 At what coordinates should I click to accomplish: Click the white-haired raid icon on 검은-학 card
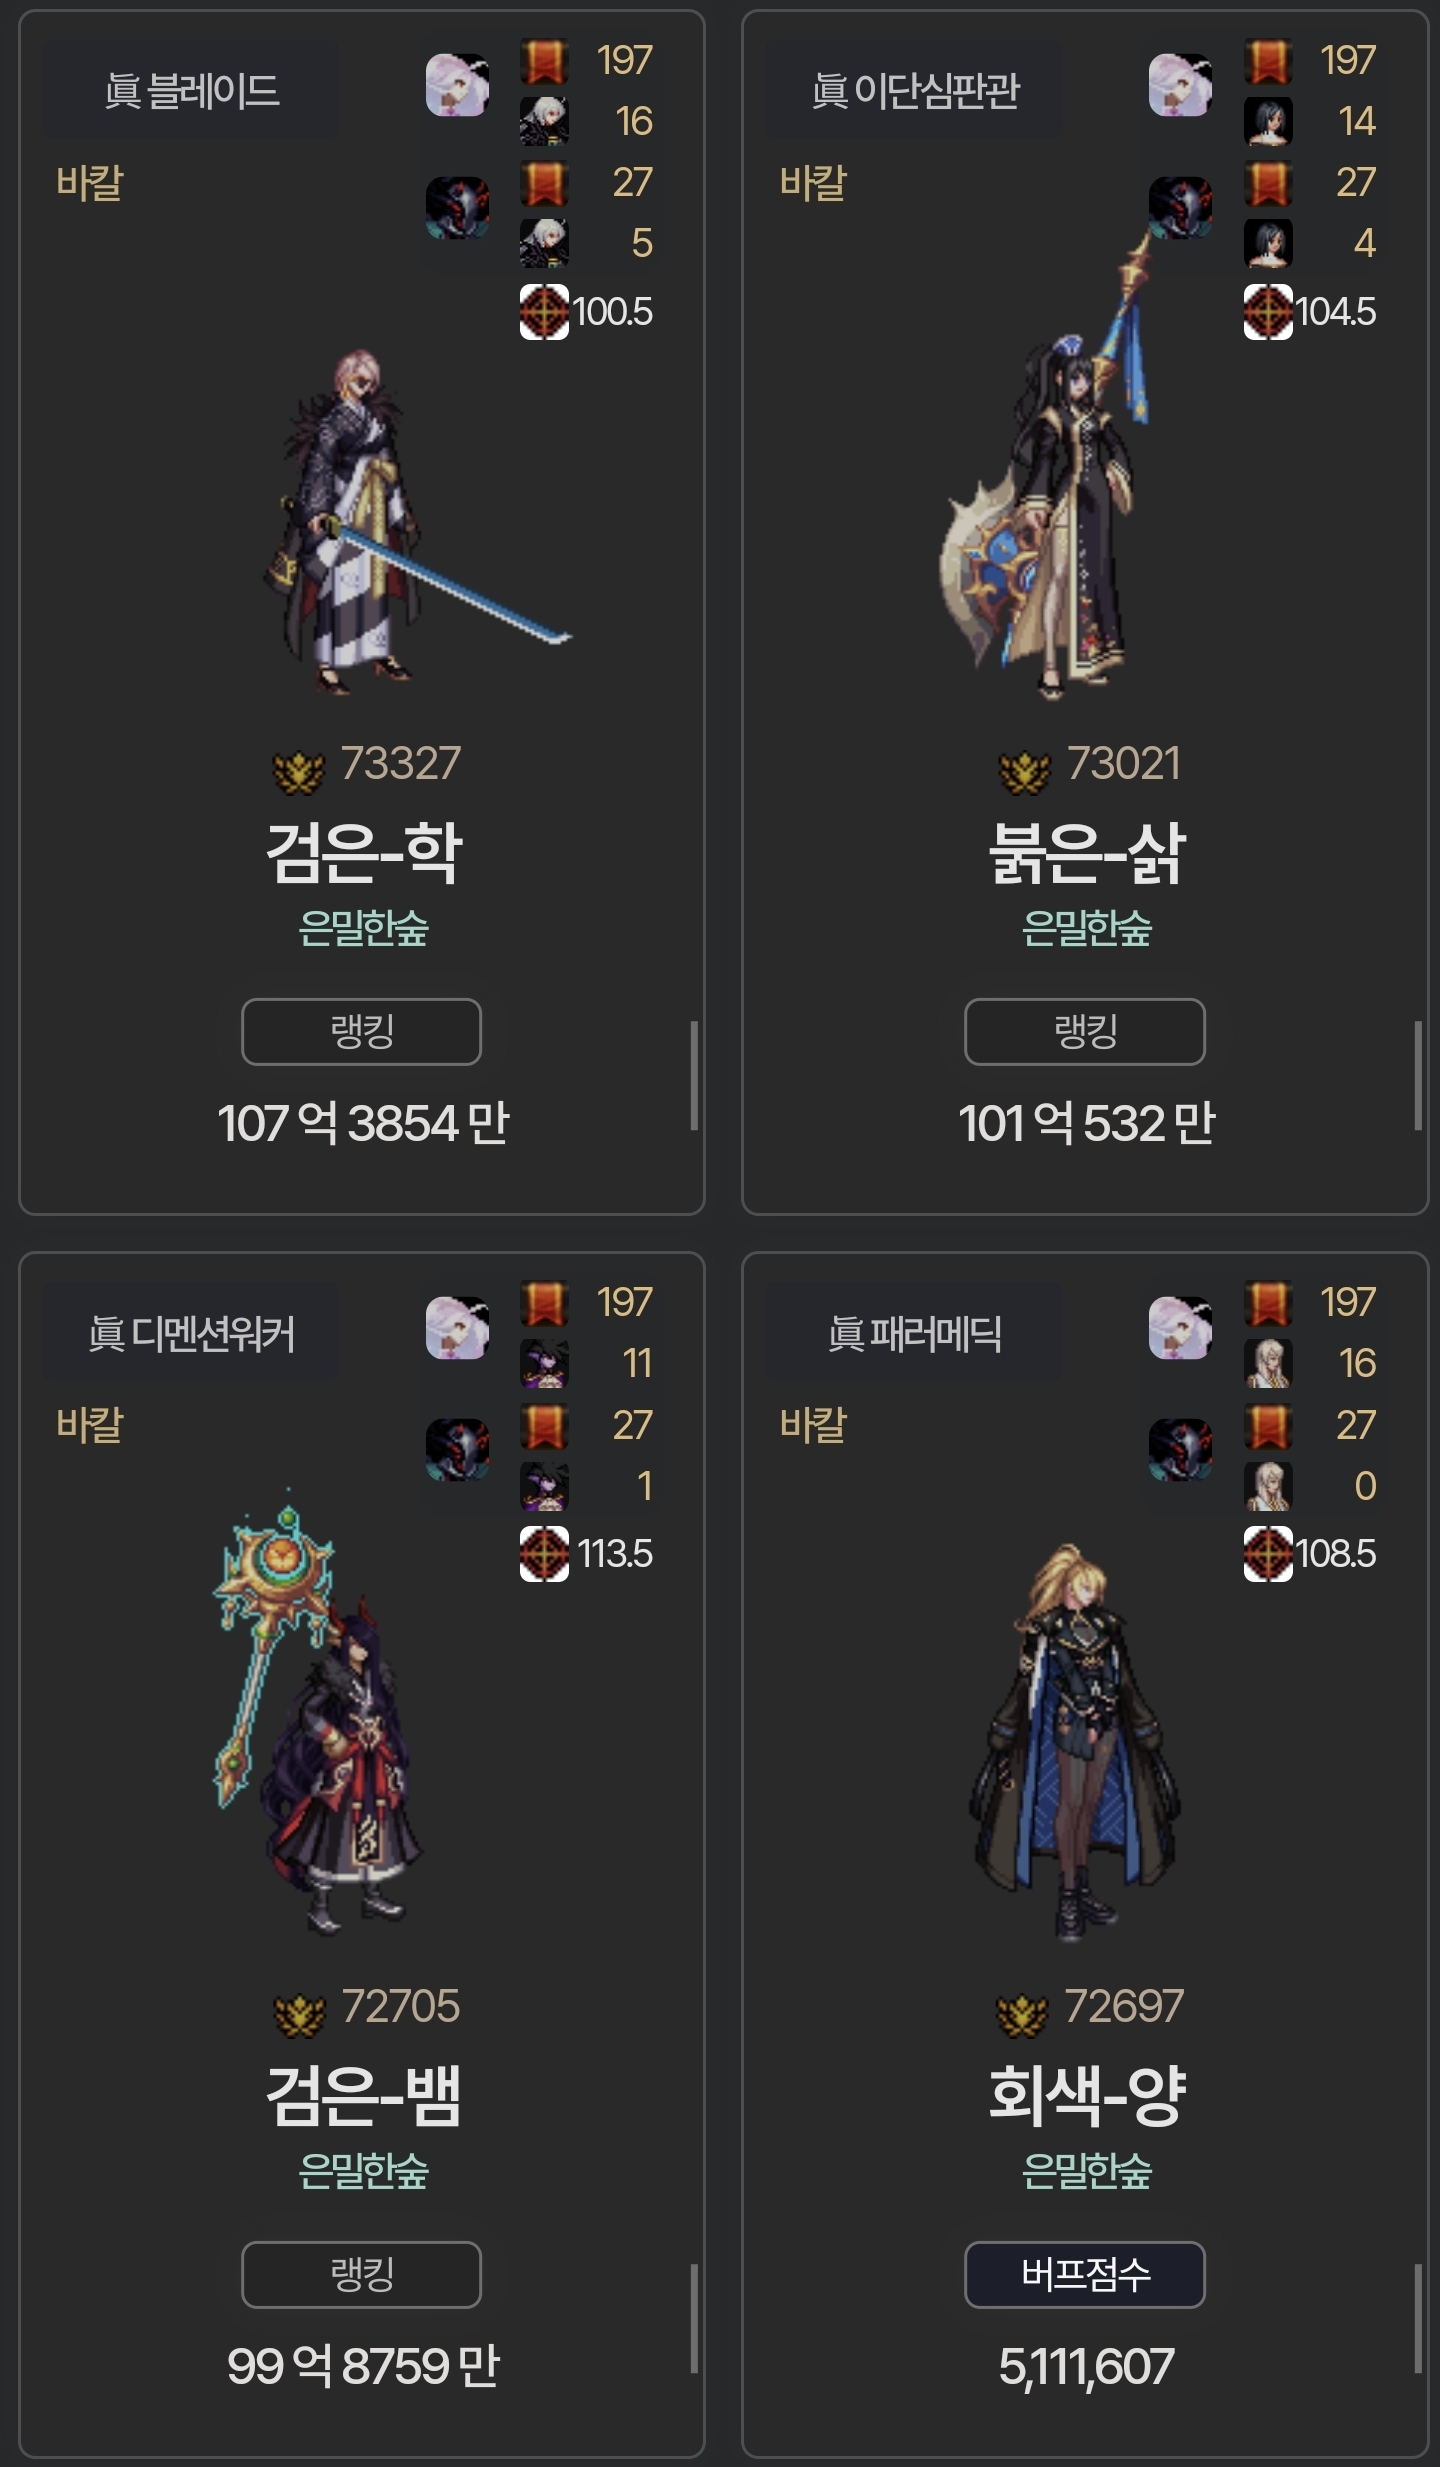tap(457, 86)
